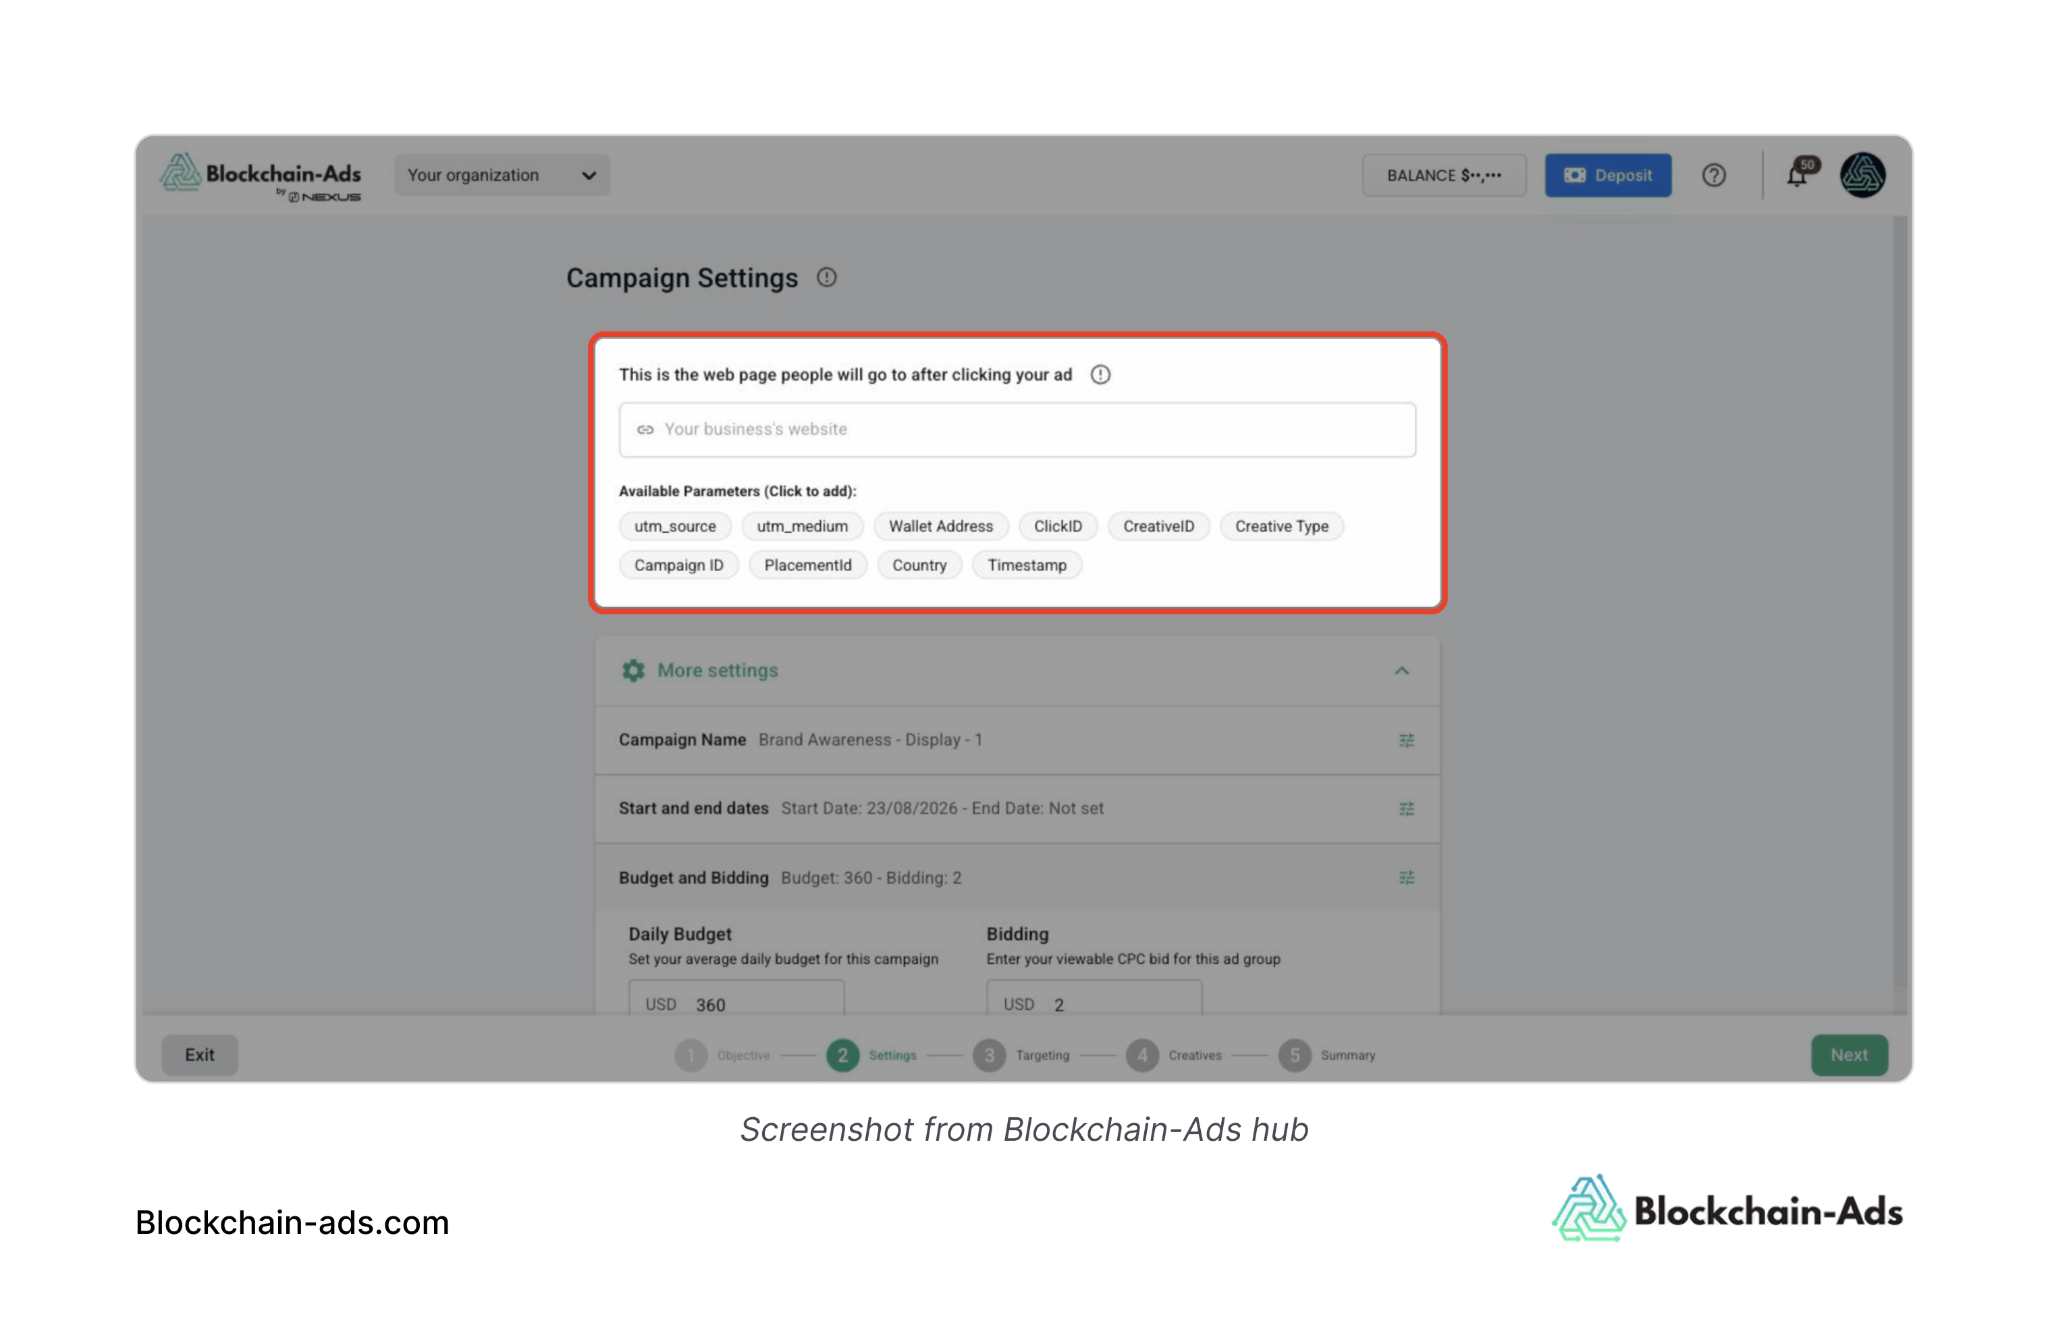This screenshot has height=1339, width=2048.
Task: Add the Campaign ID parameter
Action: (x=679, y=565)
